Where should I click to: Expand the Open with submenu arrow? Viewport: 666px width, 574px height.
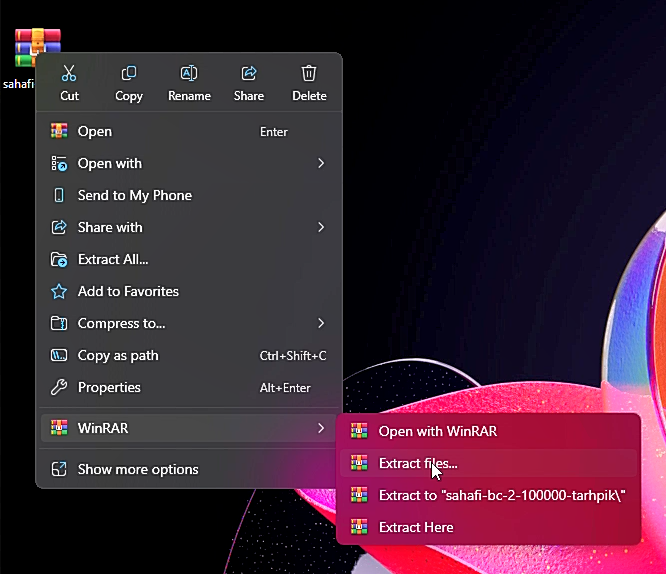[321, 163]
